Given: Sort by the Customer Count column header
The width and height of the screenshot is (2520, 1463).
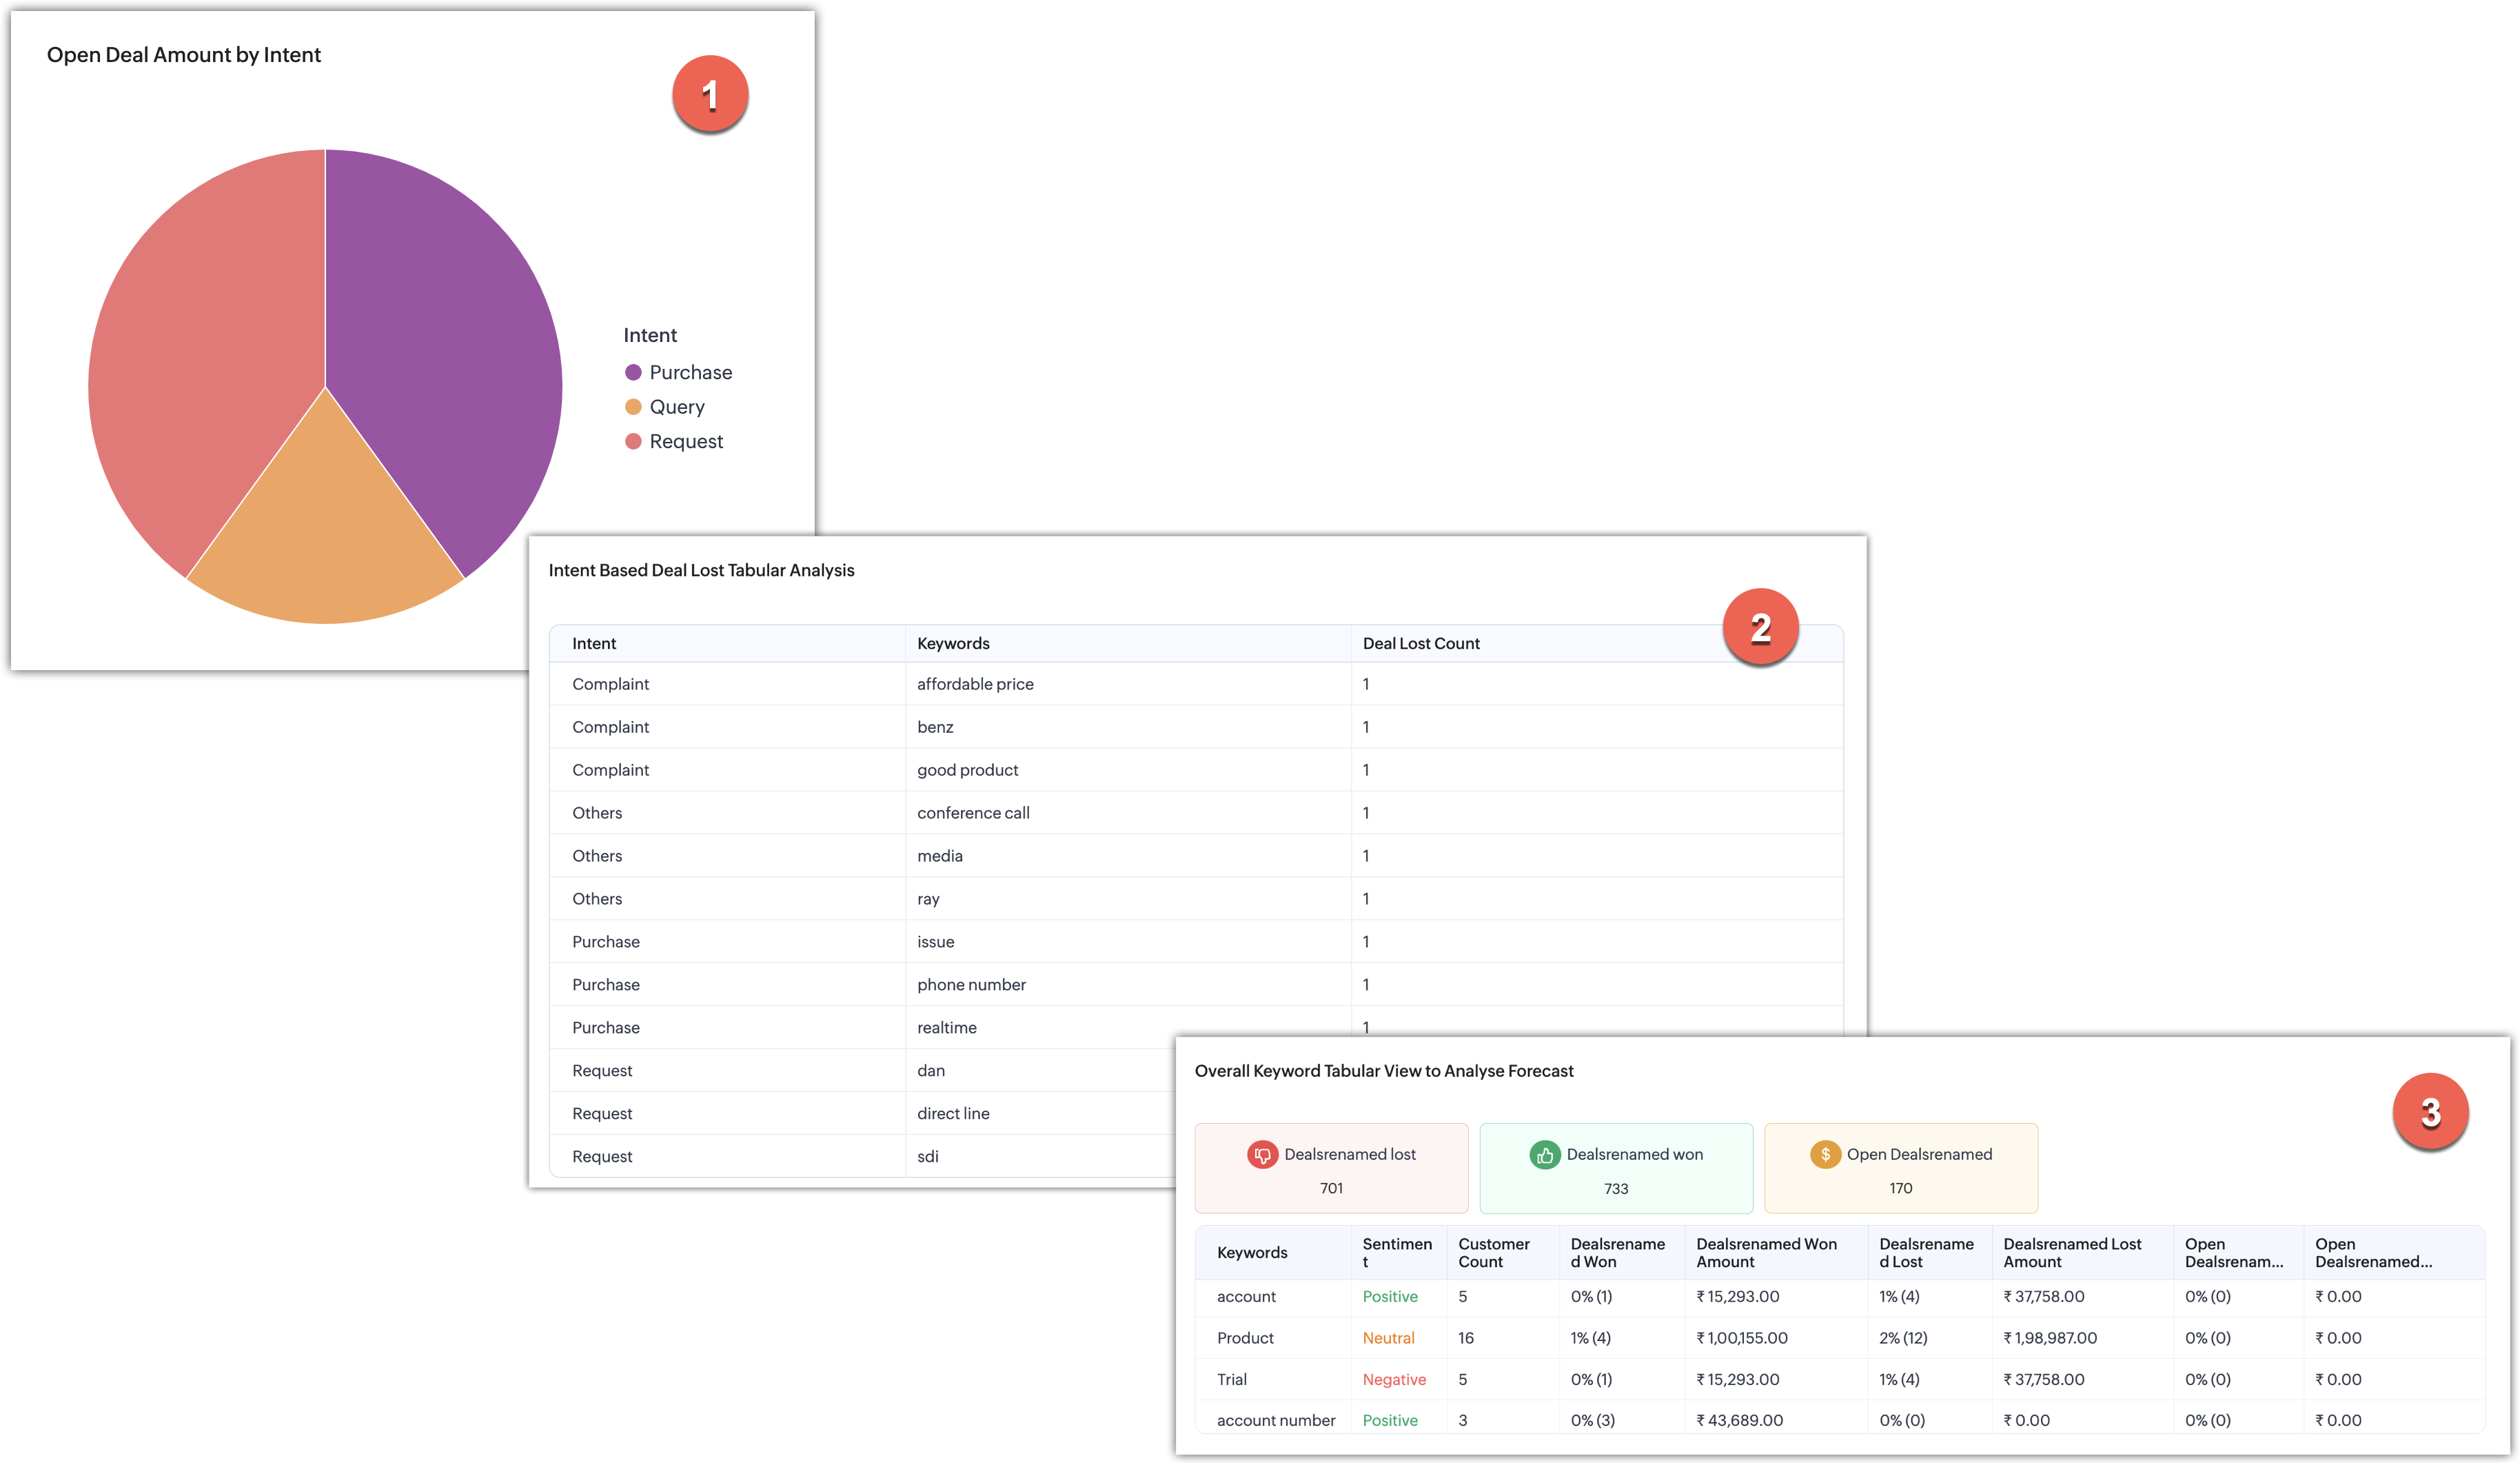Looking at the screenshot, I should 1493,1252.
